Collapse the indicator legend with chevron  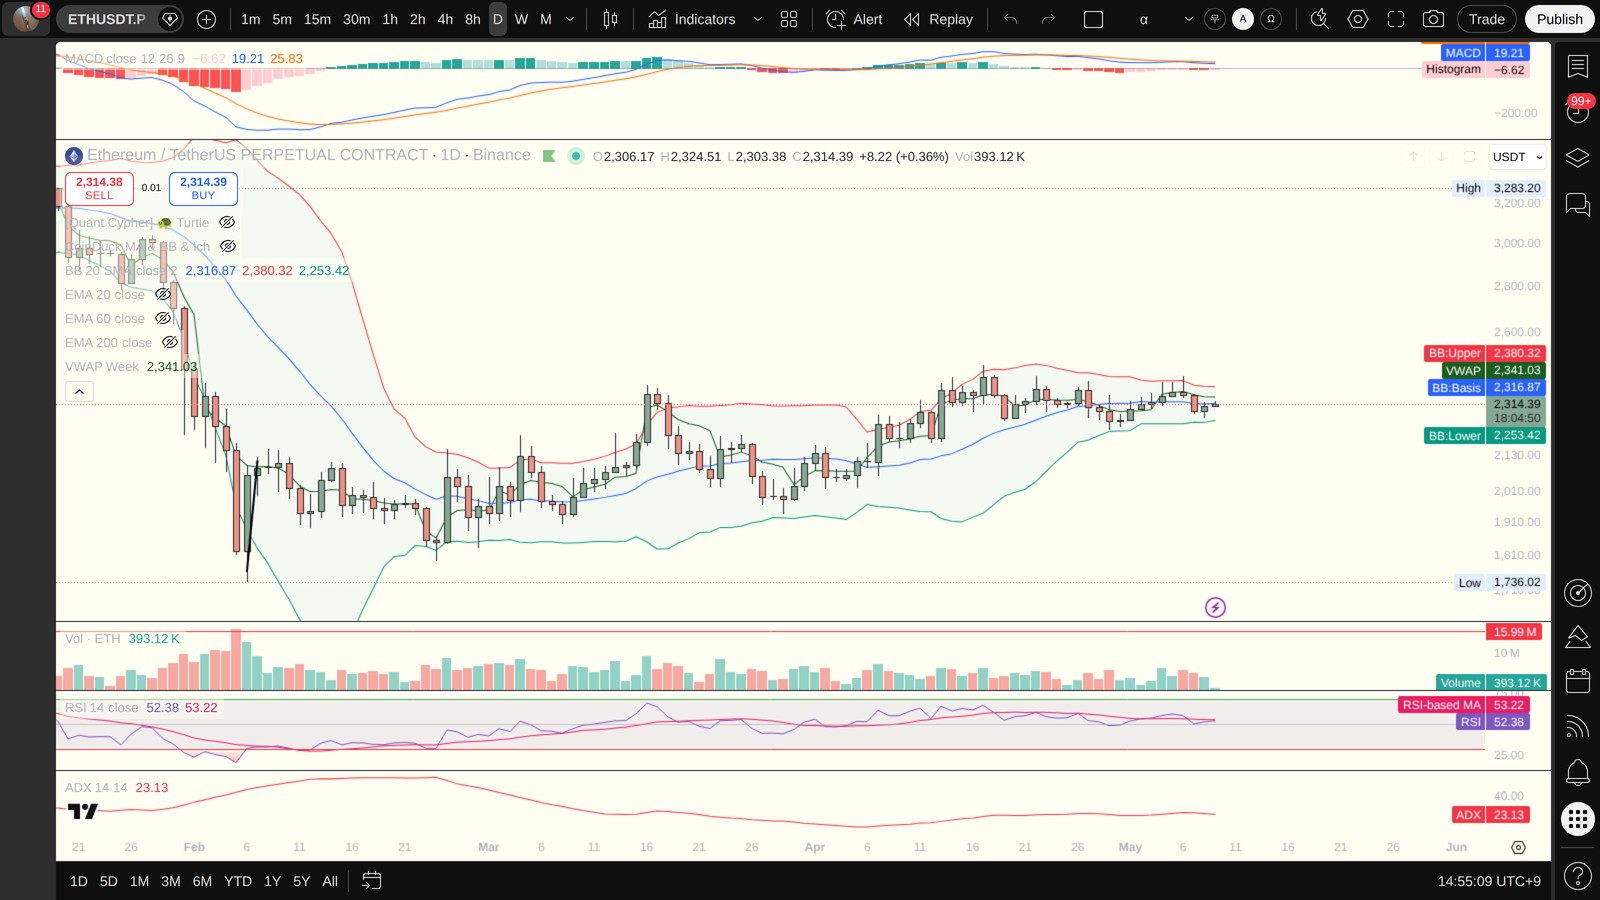tap(79, 392)
